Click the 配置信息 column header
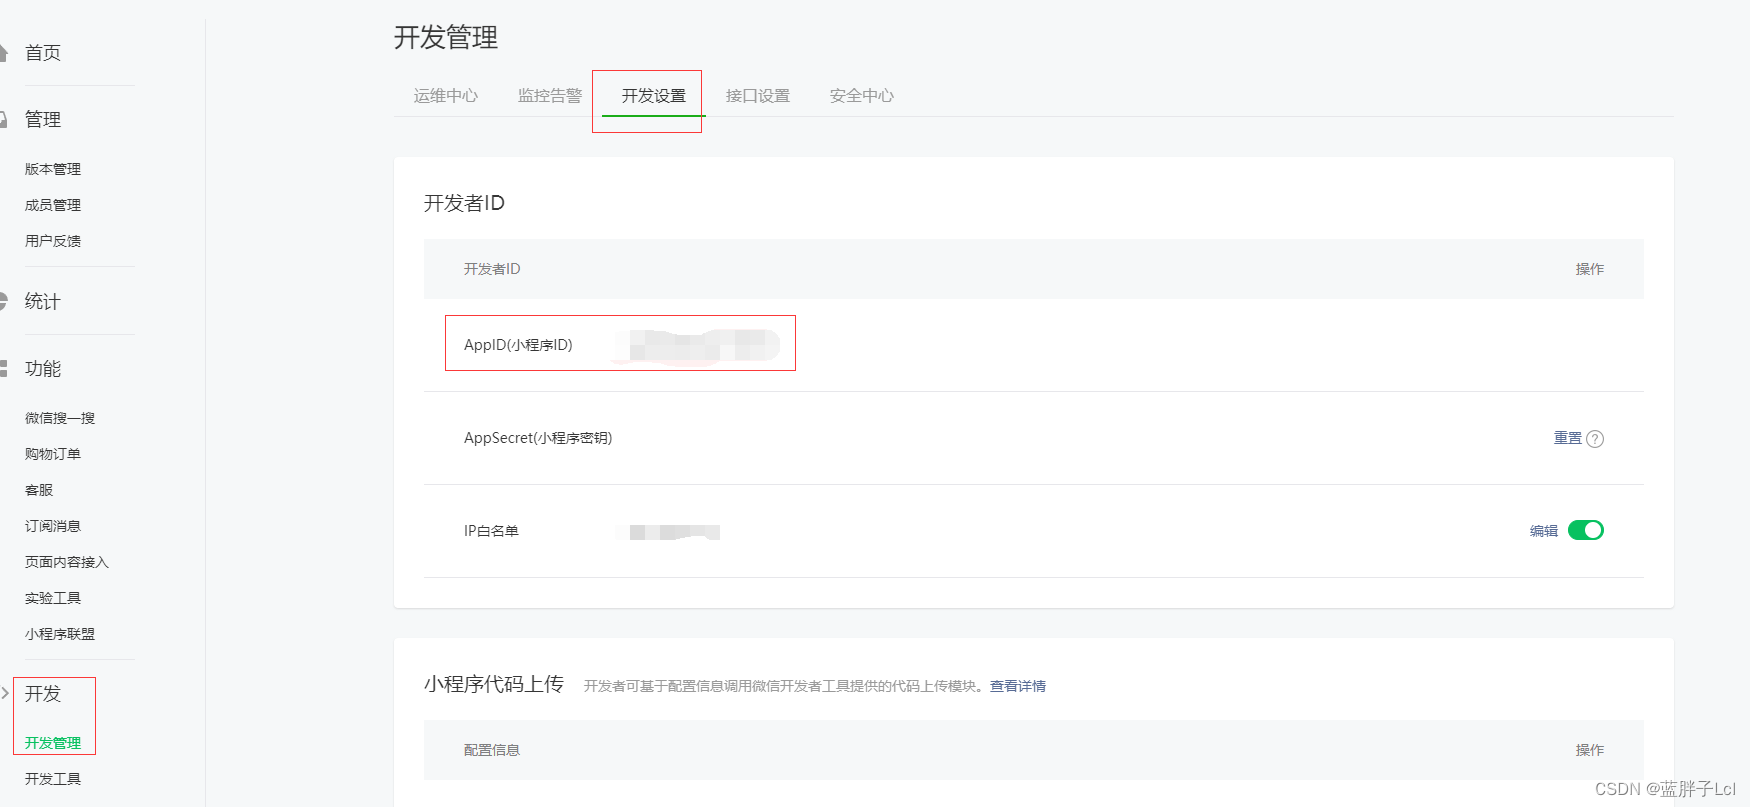1750x807 pixels. (491, 750)
